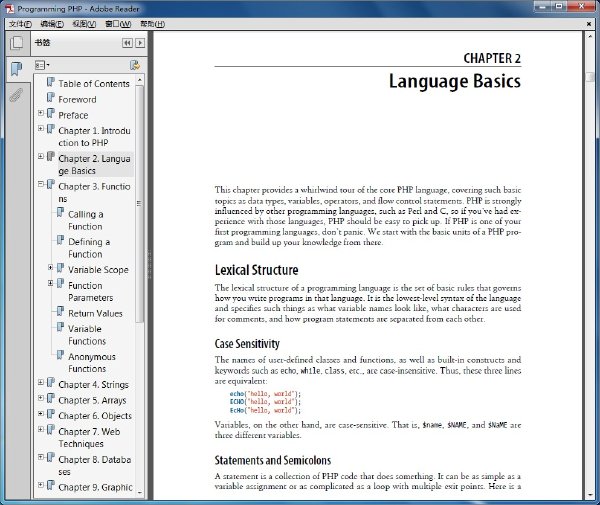This screenshot has width=600, height=505.
Task: Click the Statements and Semicolons heading
Action: point(272,460)
